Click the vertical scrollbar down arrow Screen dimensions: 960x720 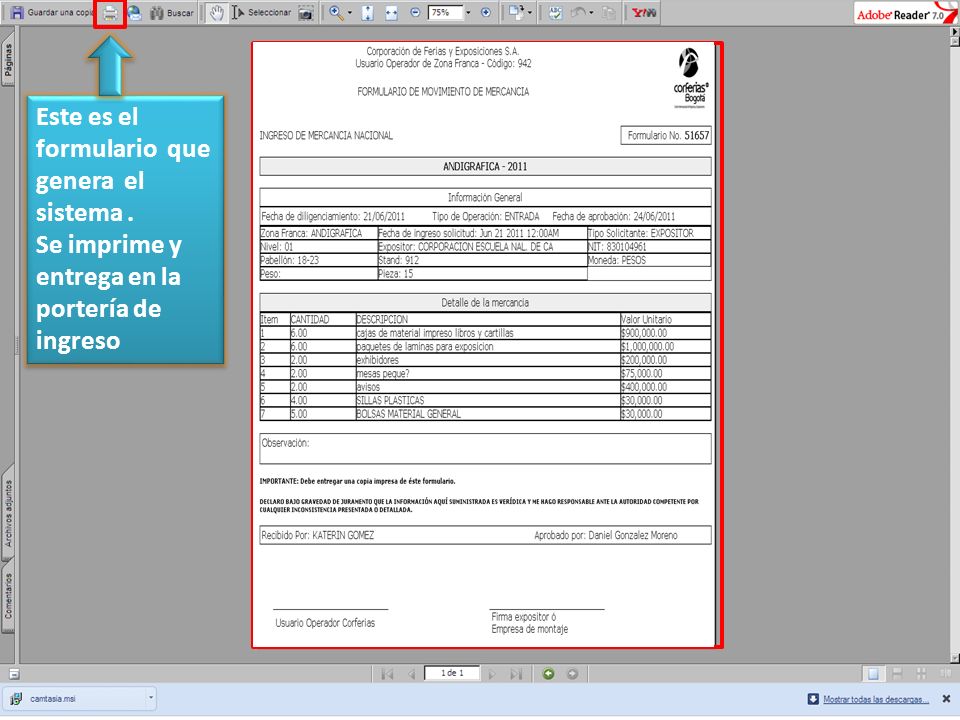(954, 658)
